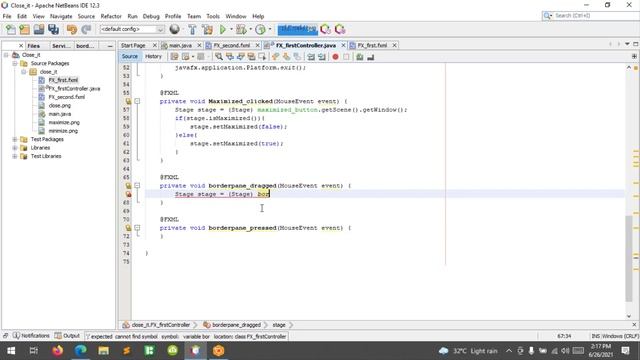
Task: Click Find Previous Occurrence editor icon
Action: 230,57
